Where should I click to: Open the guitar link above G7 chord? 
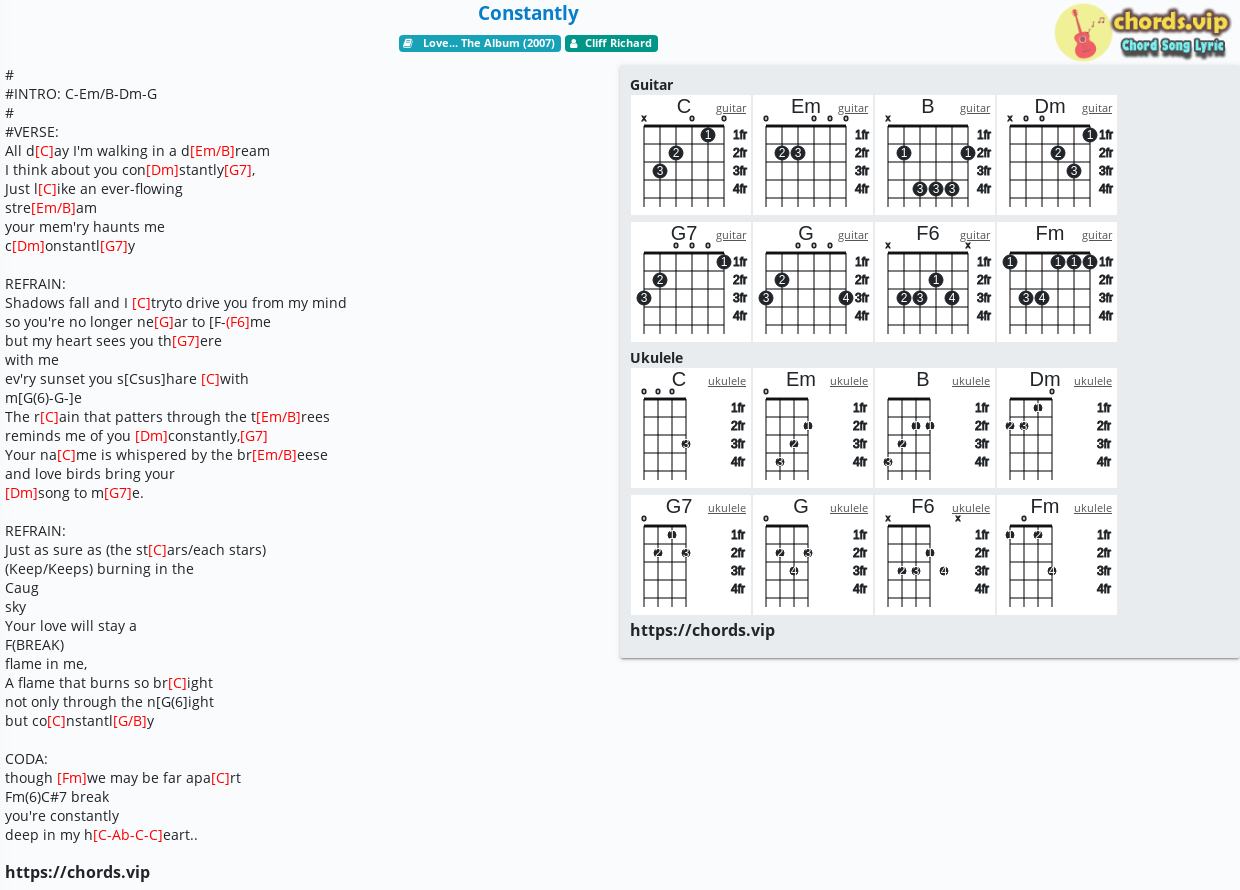coord(731,235)
